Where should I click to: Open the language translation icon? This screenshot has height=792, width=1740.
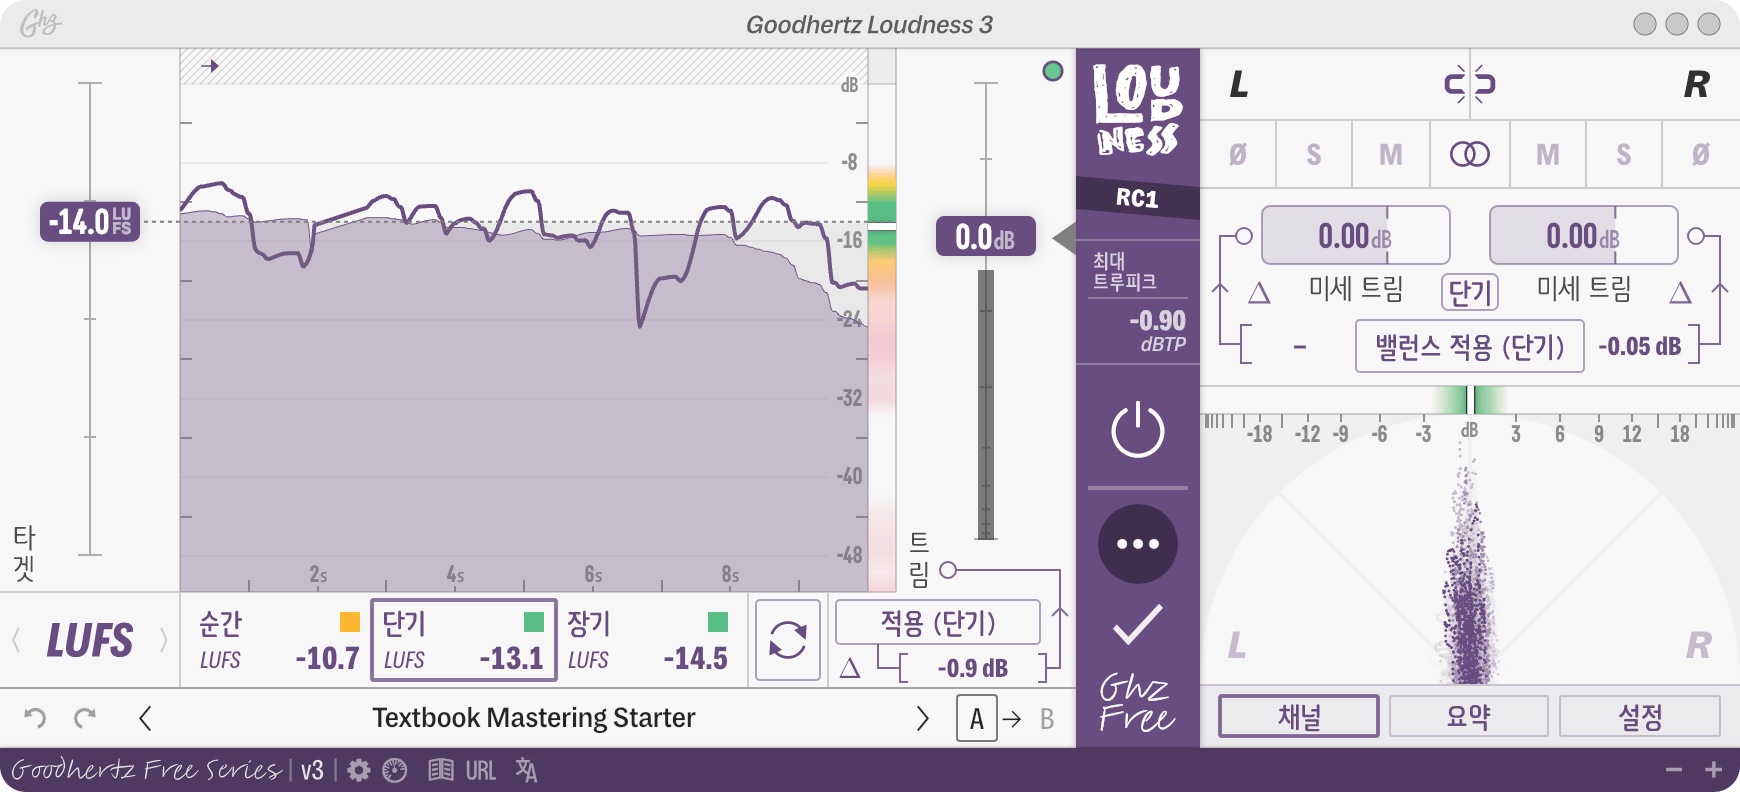[x=526, y=770]
